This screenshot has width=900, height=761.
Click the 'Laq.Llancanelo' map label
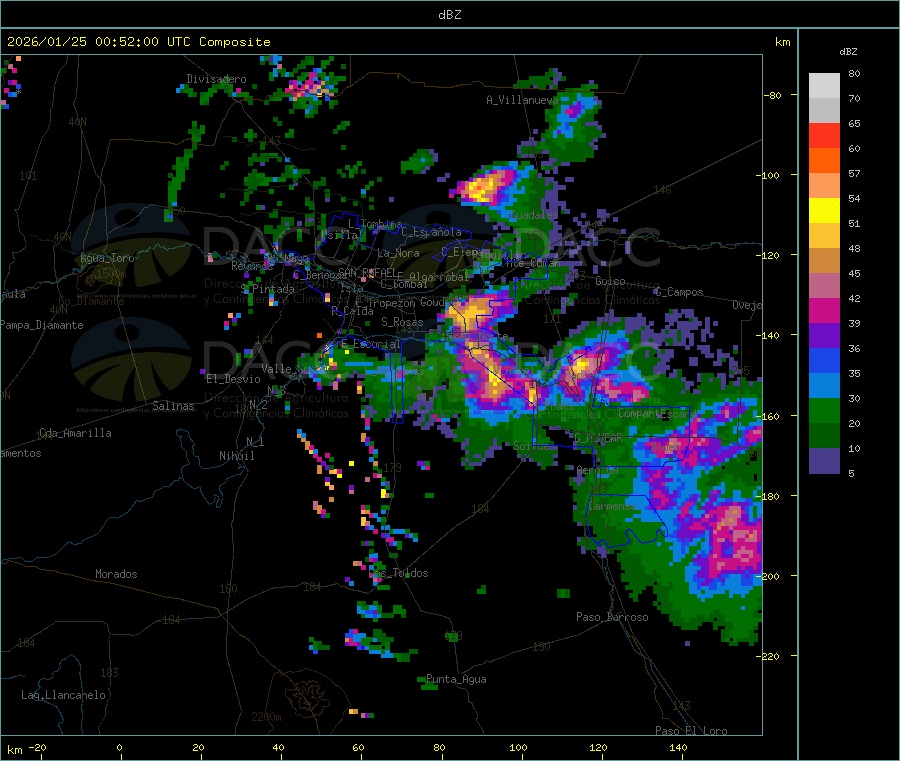click(x=64, y=696)
